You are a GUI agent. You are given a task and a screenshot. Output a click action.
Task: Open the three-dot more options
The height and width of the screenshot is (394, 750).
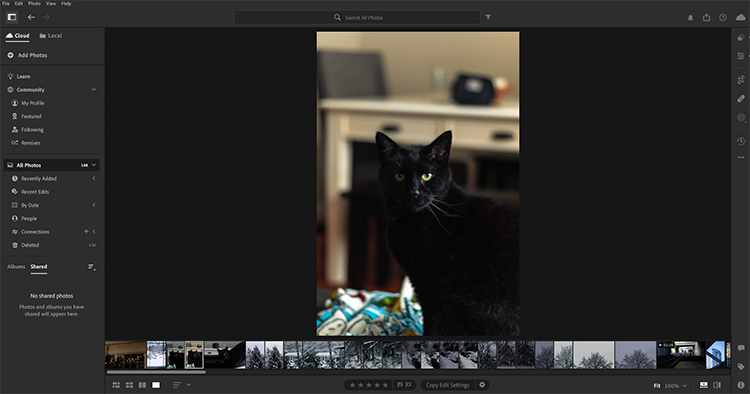741,157
